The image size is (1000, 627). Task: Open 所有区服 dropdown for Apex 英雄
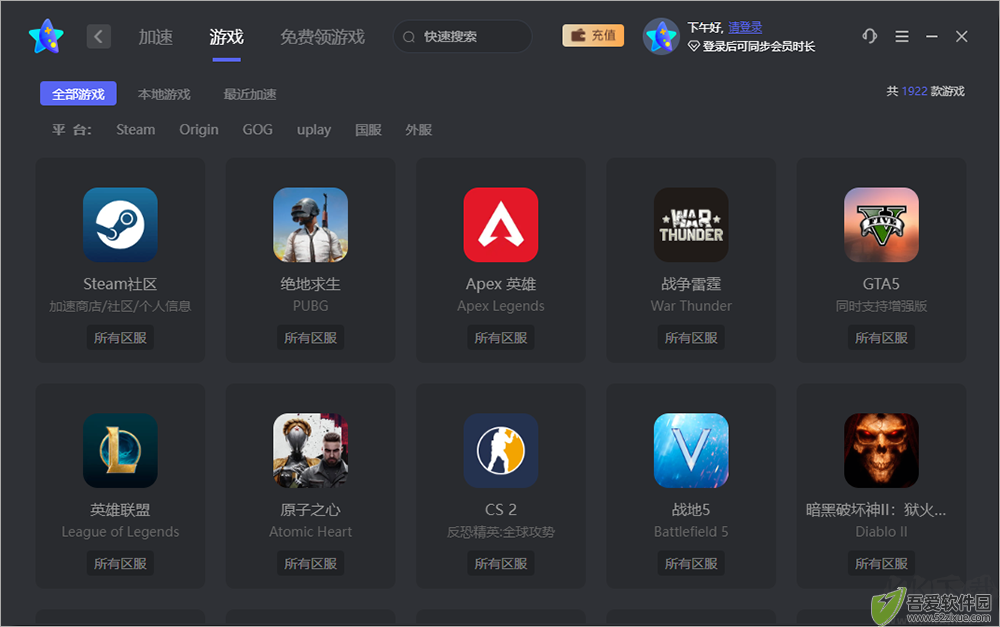pos(501,337)
